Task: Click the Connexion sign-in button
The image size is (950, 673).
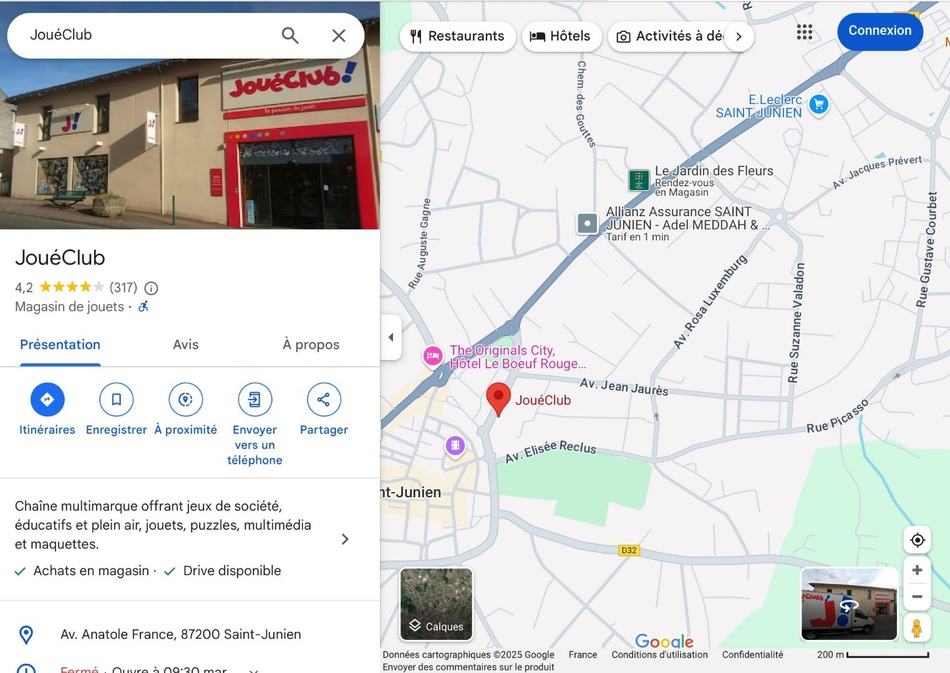Action: pyautogui.click(x=880, y=31)
